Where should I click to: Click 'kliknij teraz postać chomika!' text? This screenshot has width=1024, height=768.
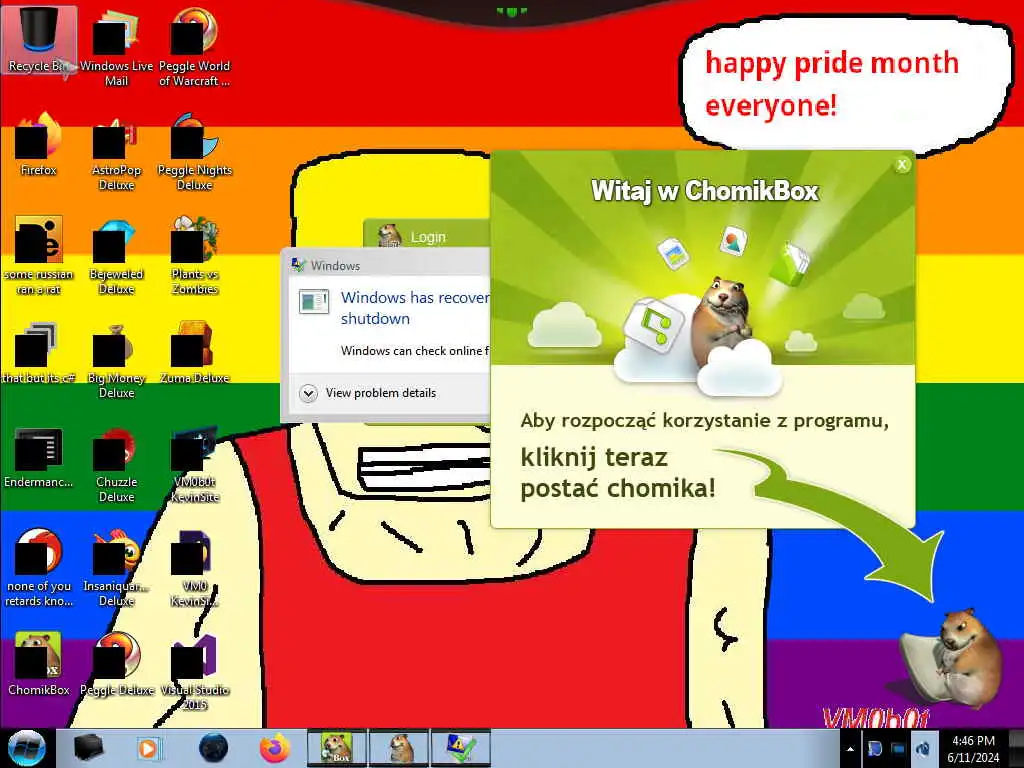tap(618, 473)
